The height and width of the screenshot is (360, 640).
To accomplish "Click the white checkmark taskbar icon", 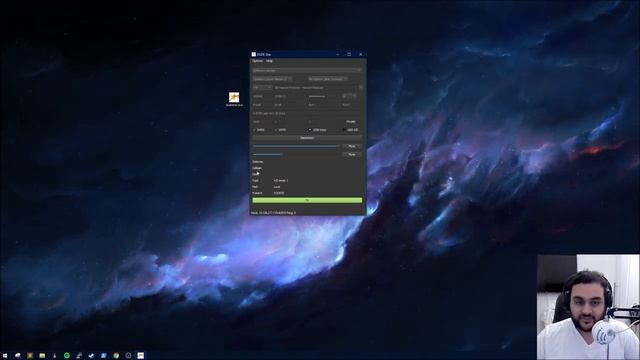I will [x=91, y=356].
